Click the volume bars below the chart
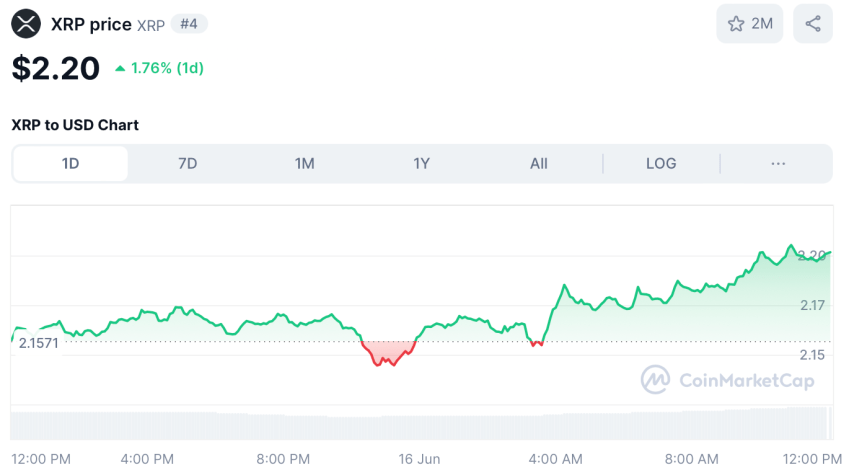Image resolution: width=849 pixels, height=470 pixels. pos(421,425)
